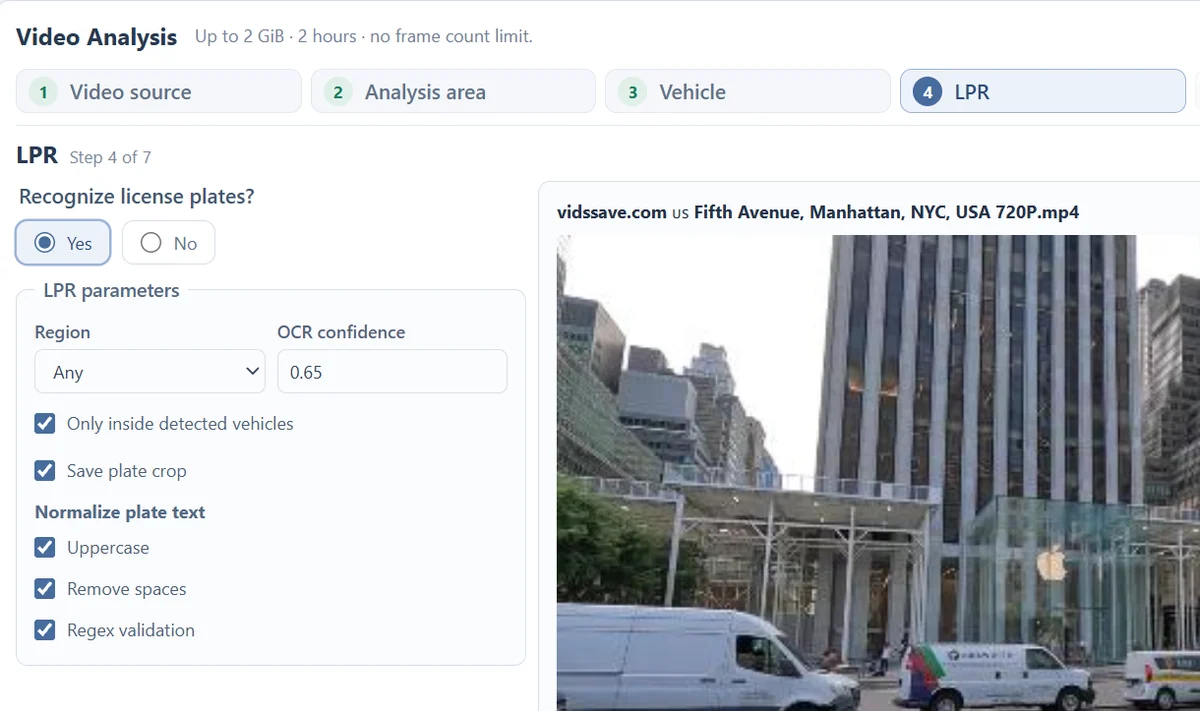Toggle the Remove spaces checkbox
Screen dimensions: 1200x711
tap(45, 588)
